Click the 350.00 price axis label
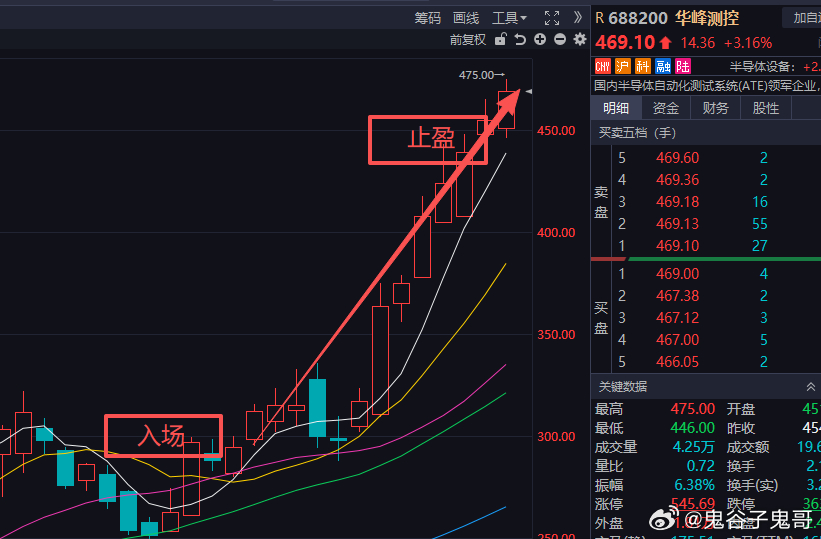The height and width of the screenshot is (539, 821). (x=556, y=335)
